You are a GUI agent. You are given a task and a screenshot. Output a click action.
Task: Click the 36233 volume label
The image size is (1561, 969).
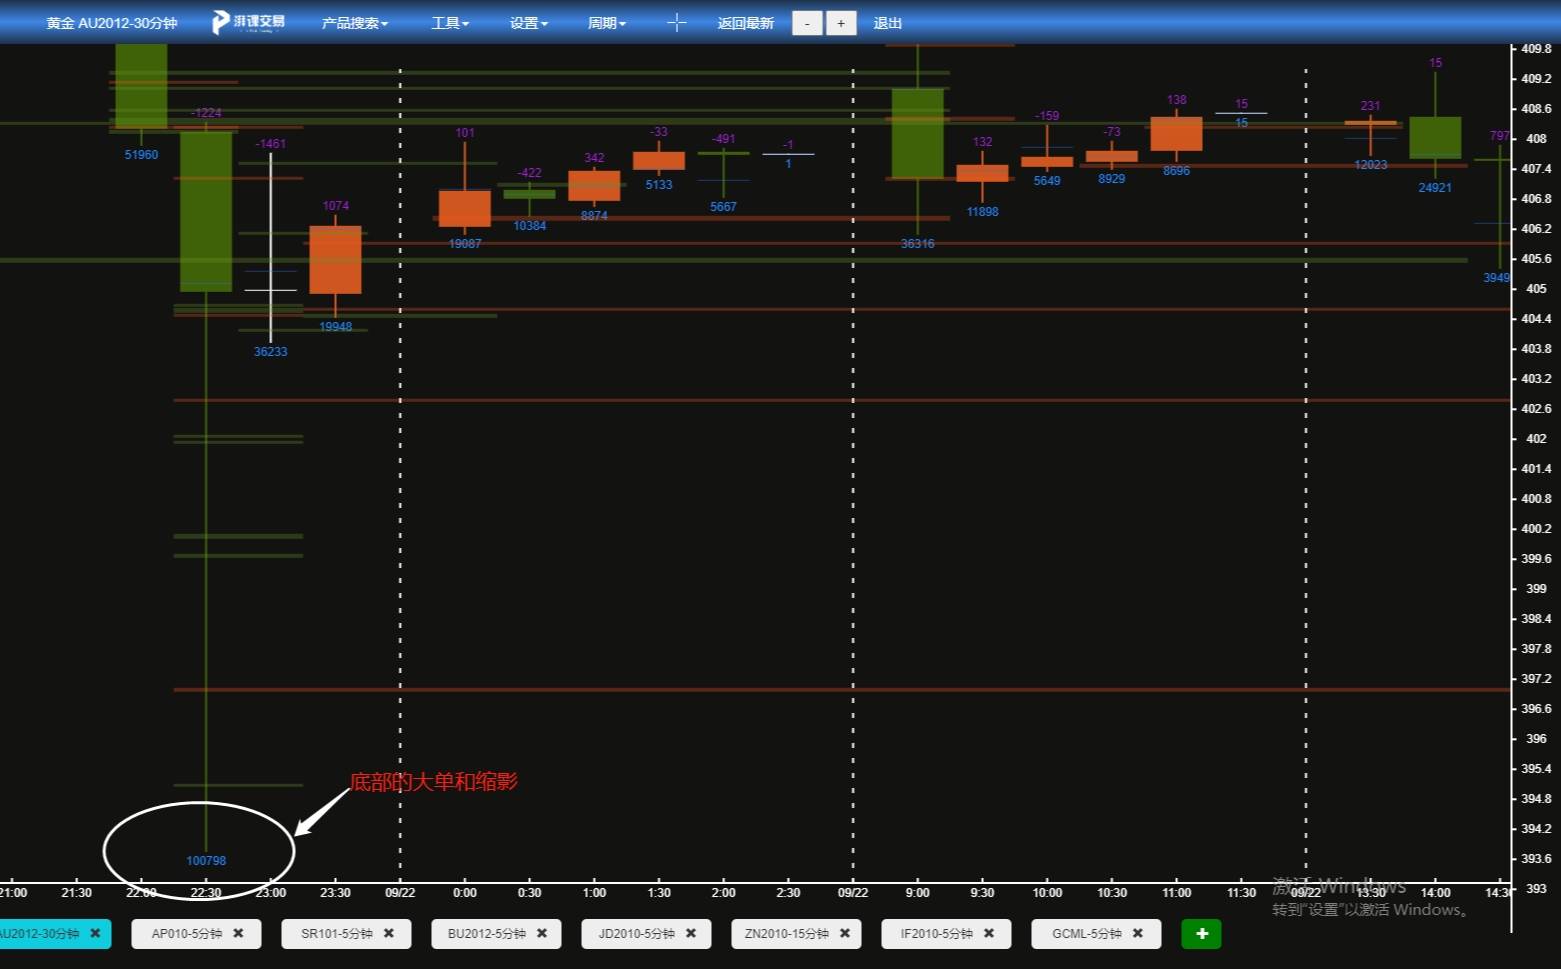click(x=271, y=352)
